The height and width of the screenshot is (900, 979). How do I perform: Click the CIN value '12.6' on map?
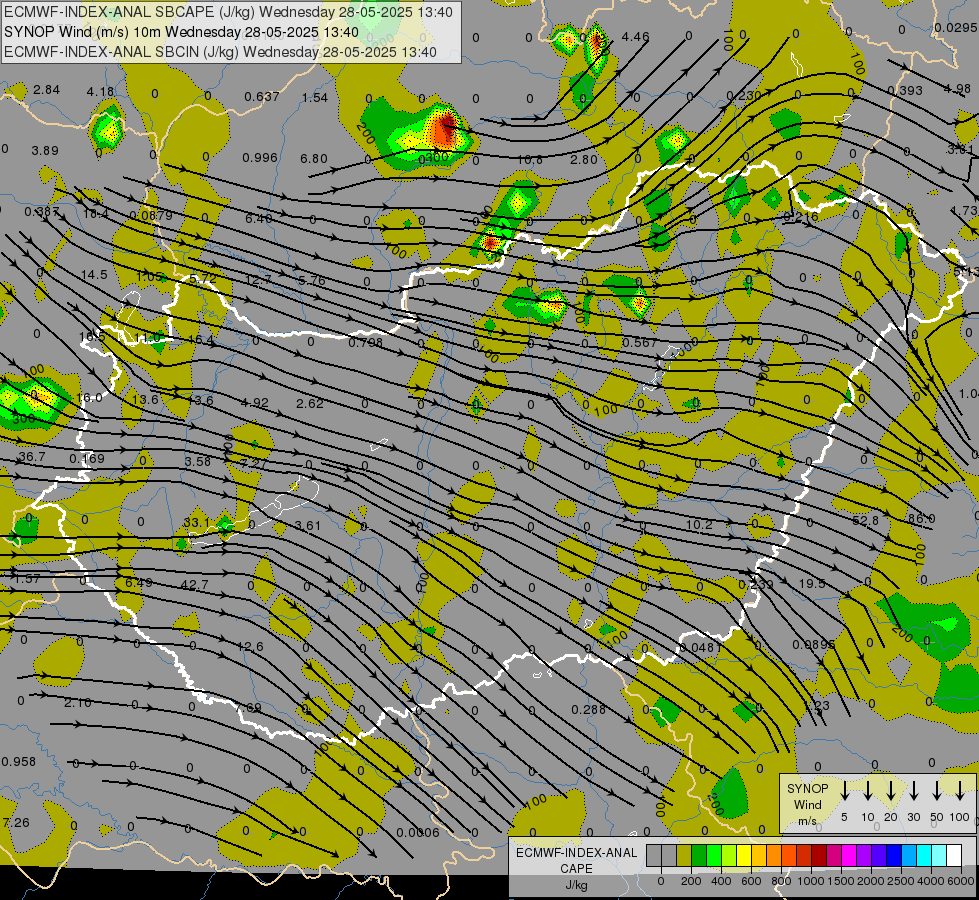pyautogui.click(x=250, y=646)
